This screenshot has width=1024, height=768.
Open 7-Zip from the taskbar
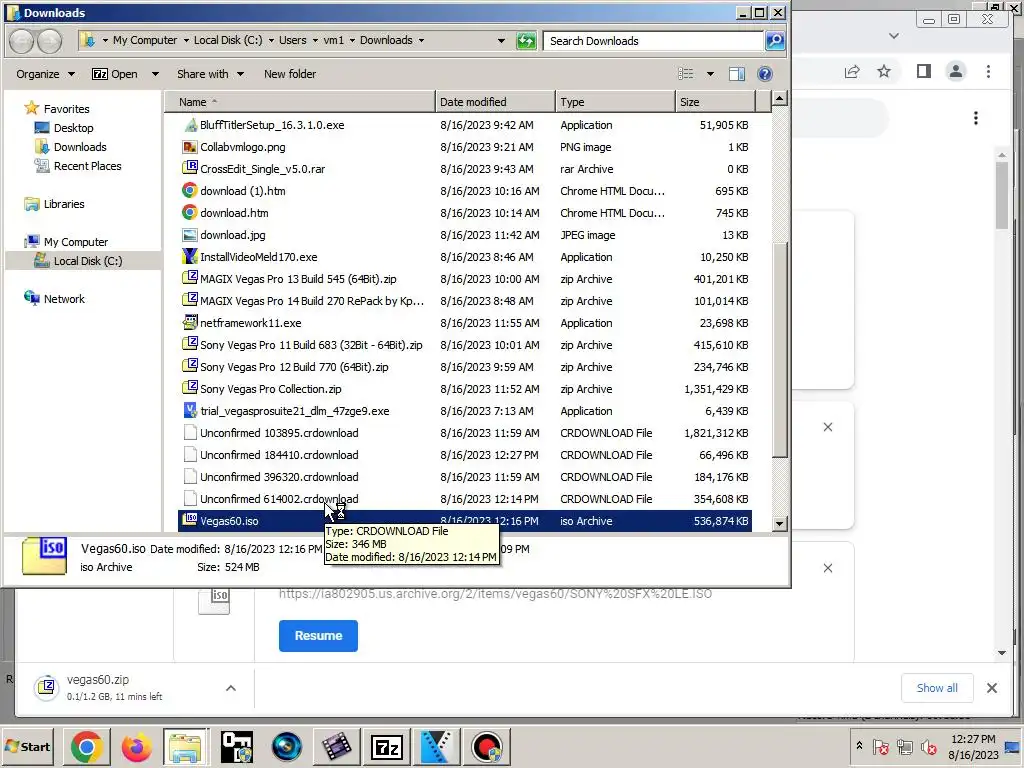click(x=386, y=747)
